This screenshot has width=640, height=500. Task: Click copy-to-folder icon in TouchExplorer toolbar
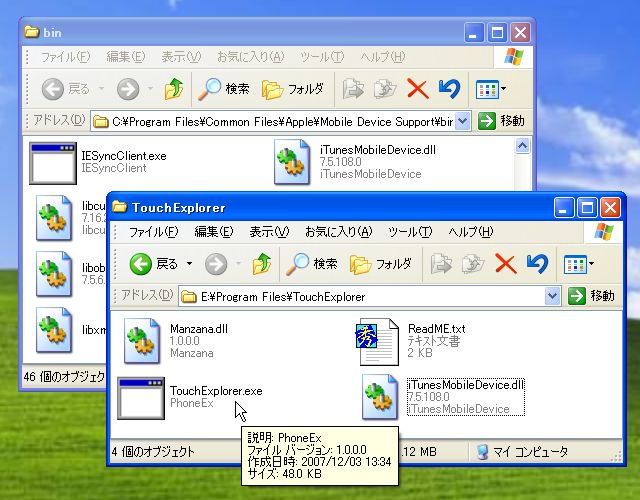tap(473, 264)
